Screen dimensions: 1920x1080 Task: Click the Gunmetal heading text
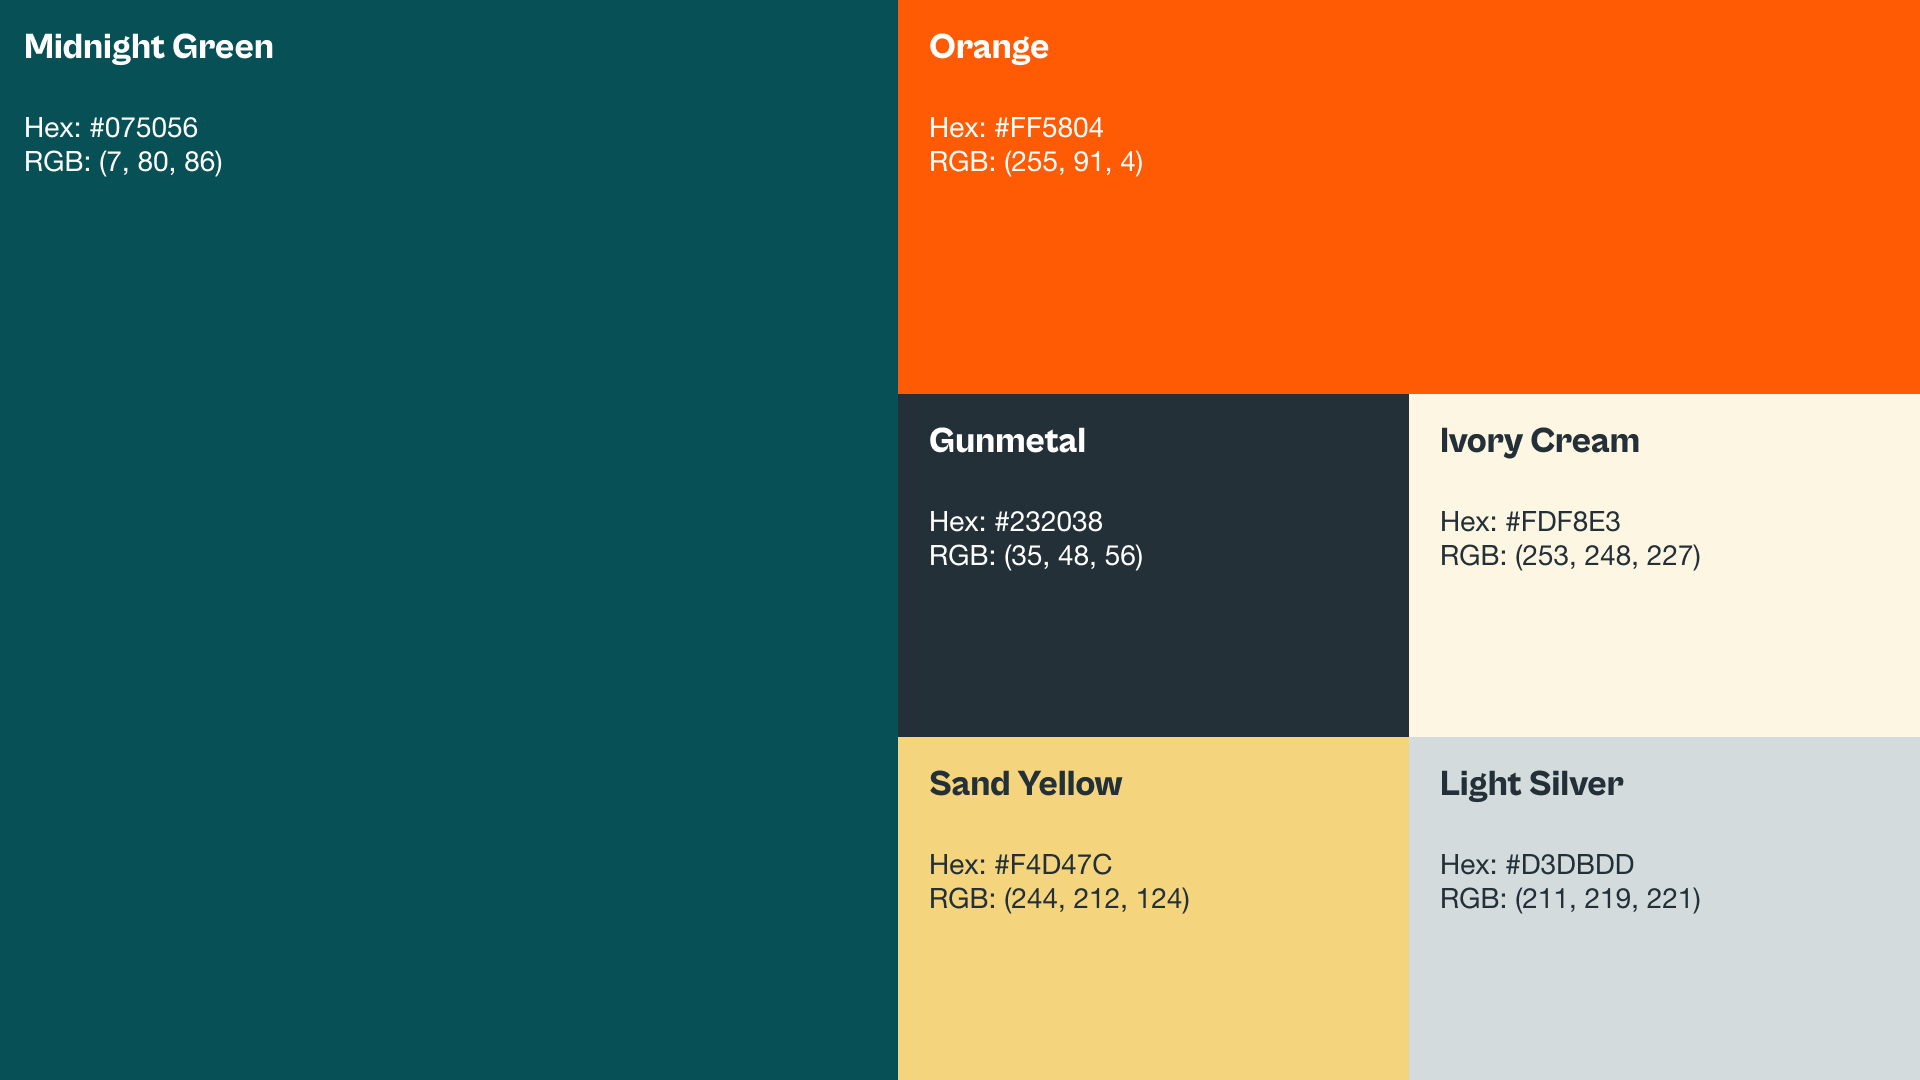(1006, 441)
